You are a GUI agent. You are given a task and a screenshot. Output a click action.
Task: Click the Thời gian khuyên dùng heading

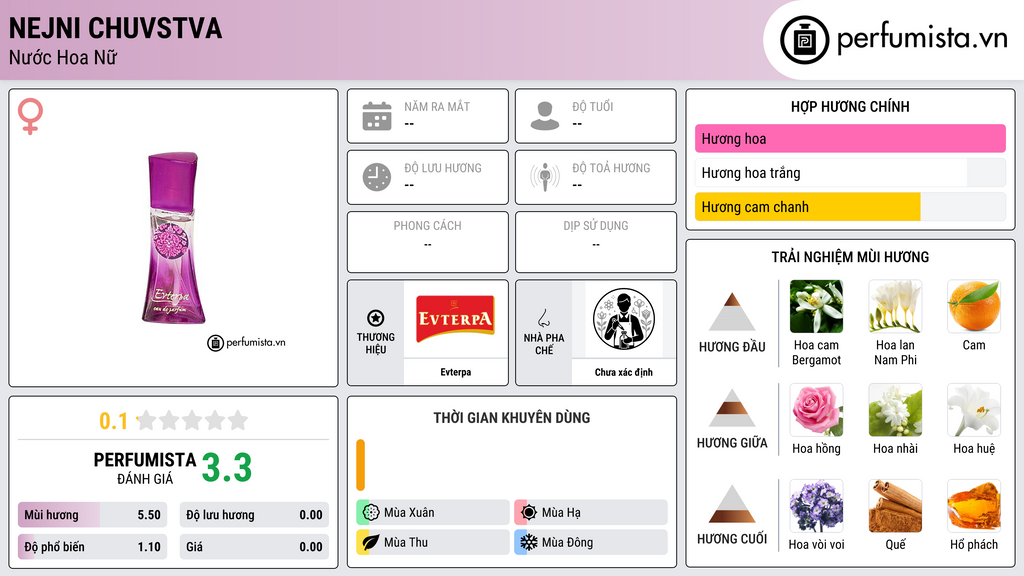(512, 418)
